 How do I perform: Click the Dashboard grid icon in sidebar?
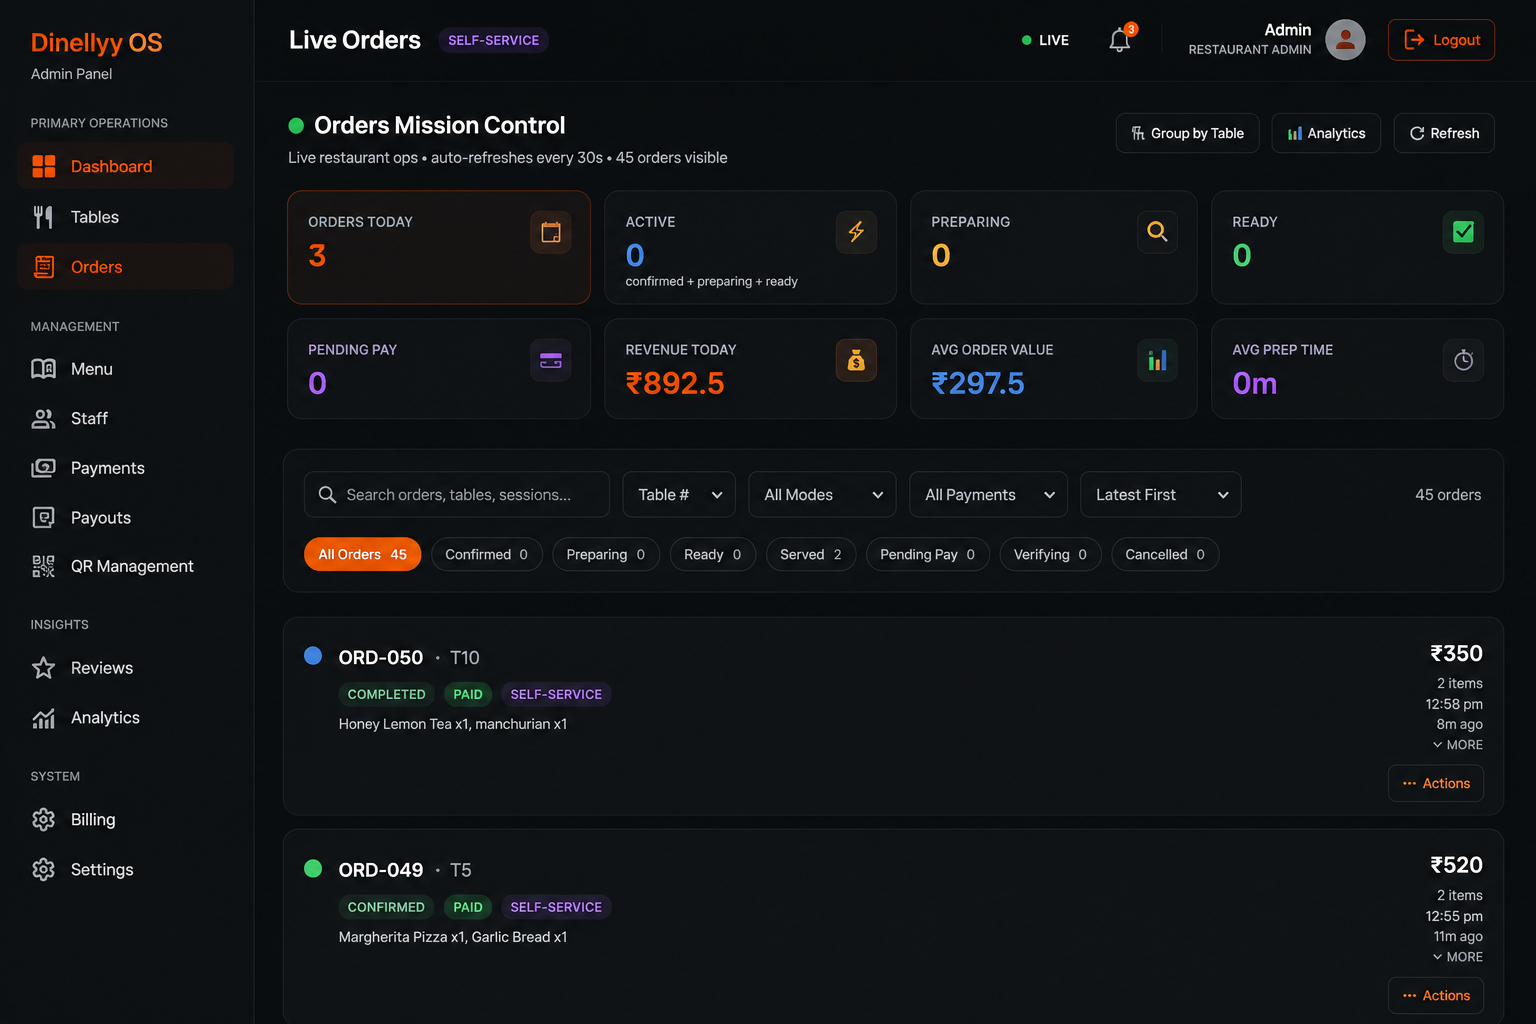click(44, 166)
